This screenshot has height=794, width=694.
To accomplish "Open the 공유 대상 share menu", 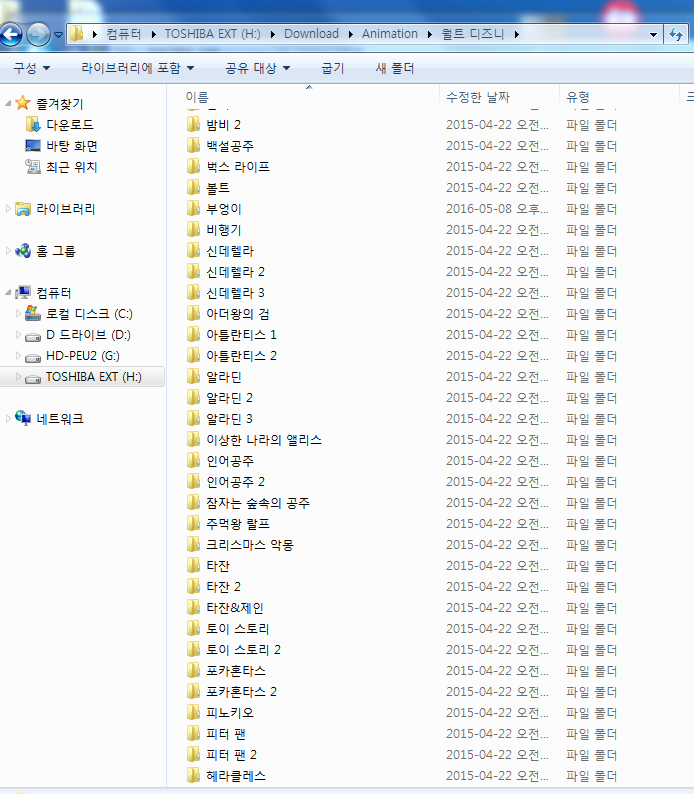I will pos(257,69).
